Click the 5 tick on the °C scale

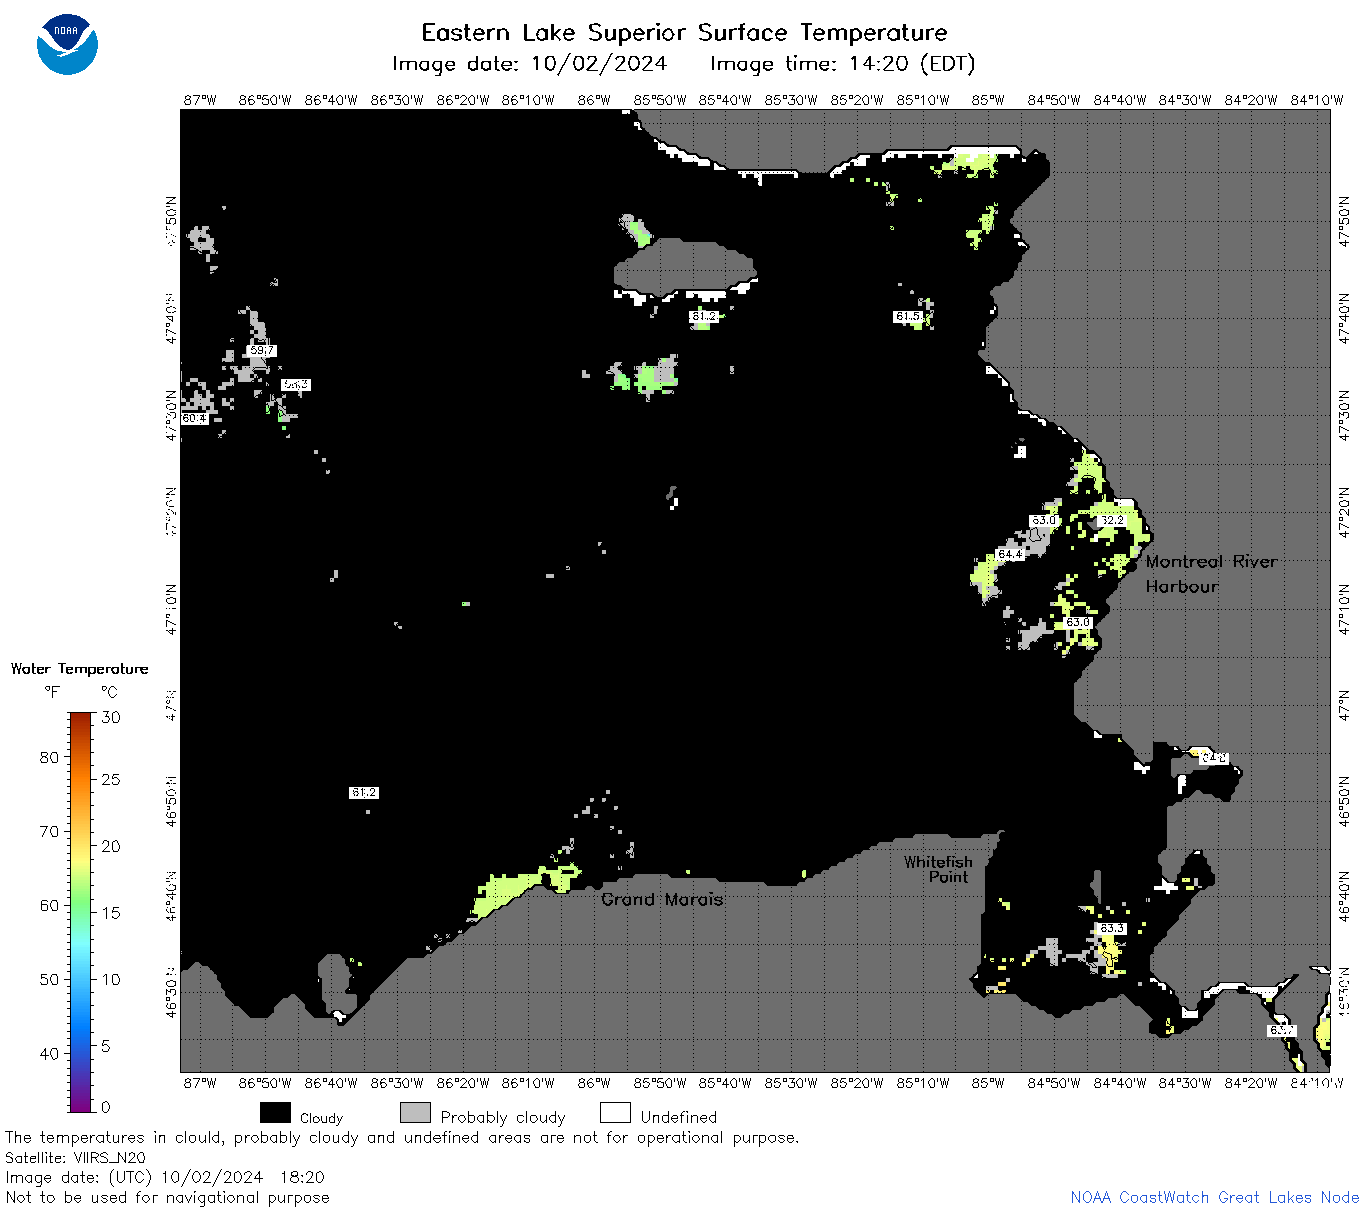[106, 1046]
